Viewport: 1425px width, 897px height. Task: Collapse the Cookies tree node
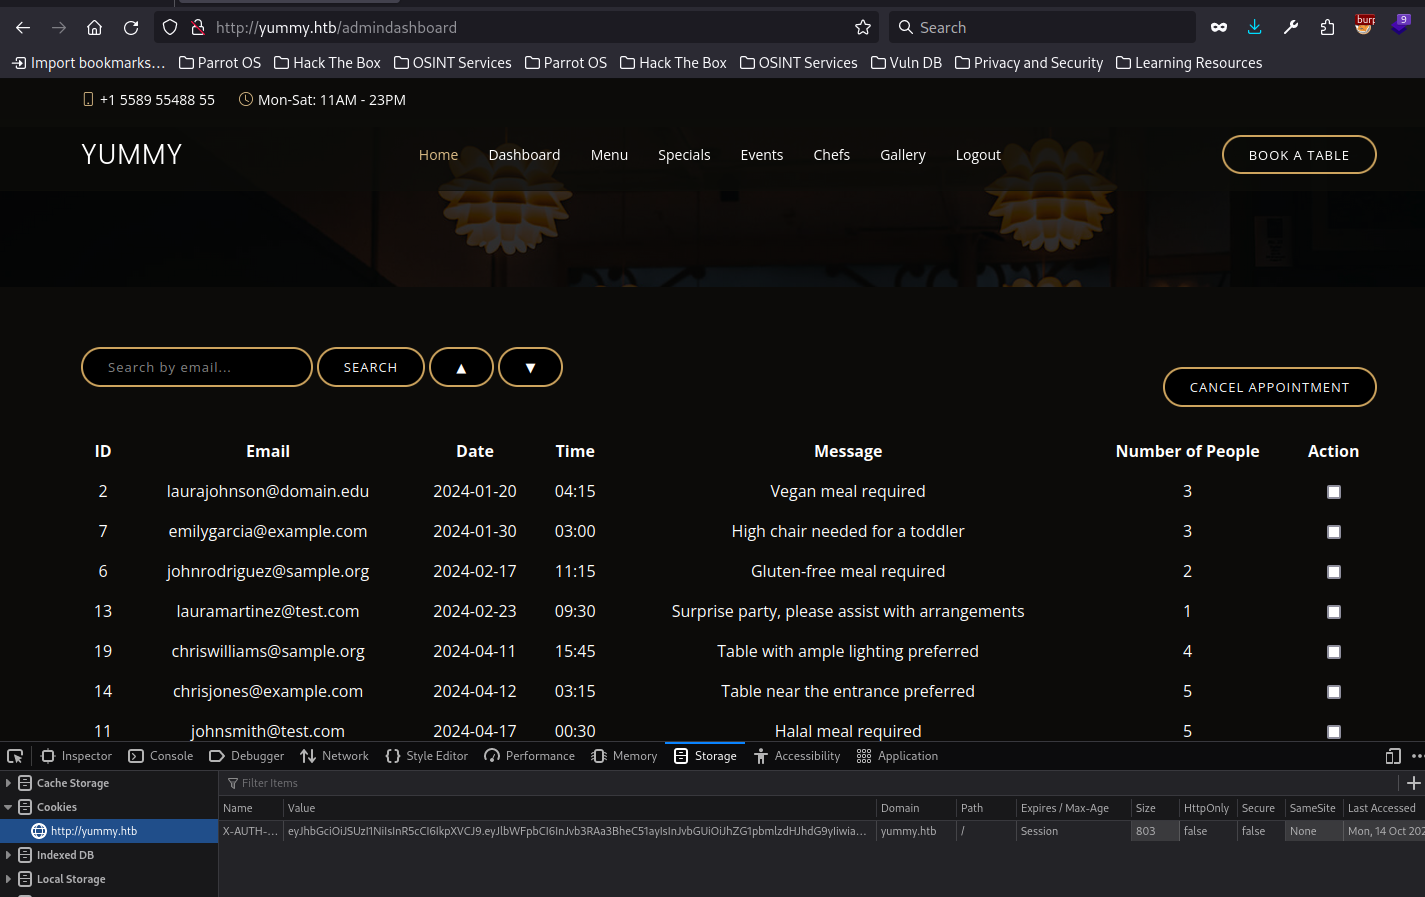(x=9, y=807)
